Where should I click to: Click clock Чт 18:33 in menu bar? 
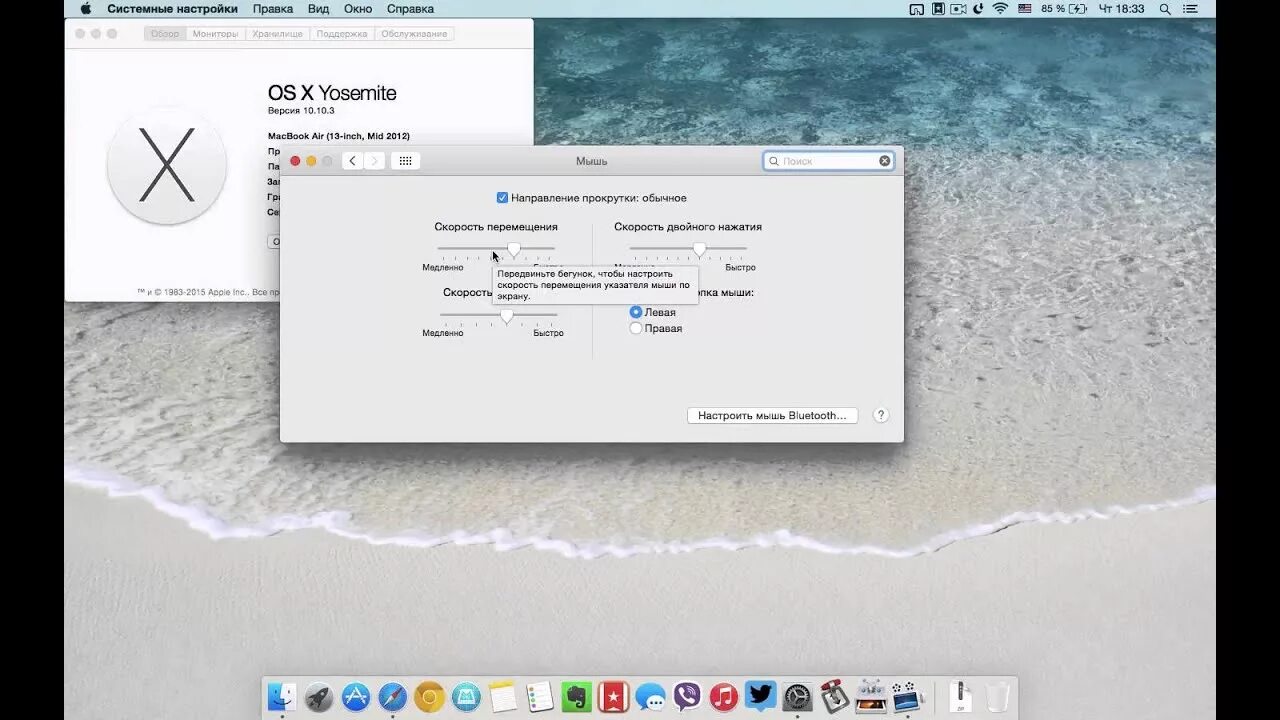pyautogui.click(x=1121, y=9)
